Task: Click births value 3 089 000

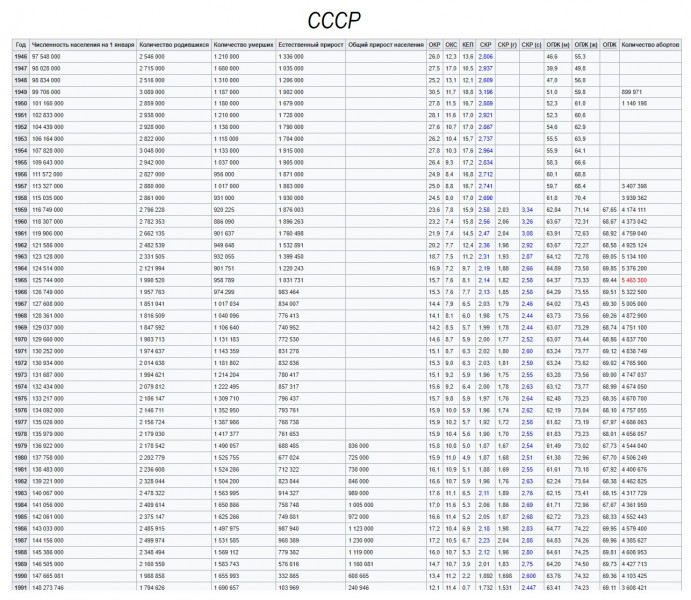Action: (152, 92)
